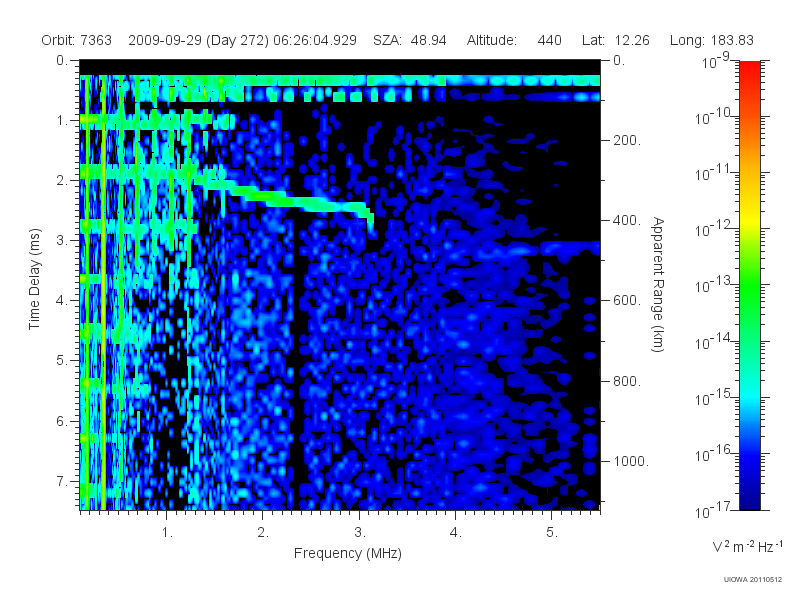
Task: Click the 'Lat: 12.26' value
Action: pos(616,40)
